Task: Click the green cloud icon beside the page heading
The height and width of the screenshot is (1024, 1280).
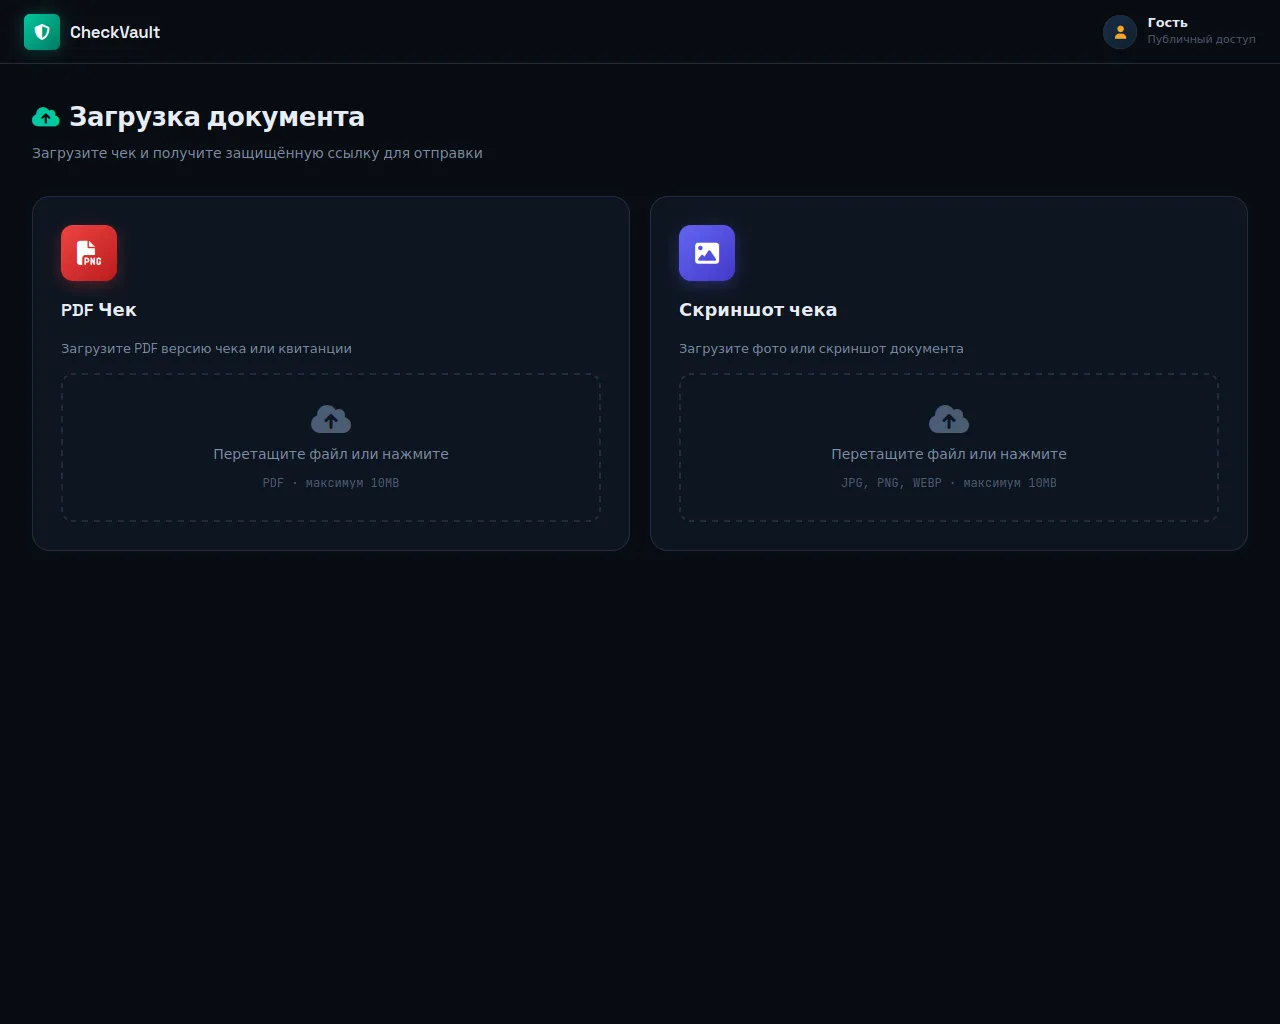Action: (46, 117)
